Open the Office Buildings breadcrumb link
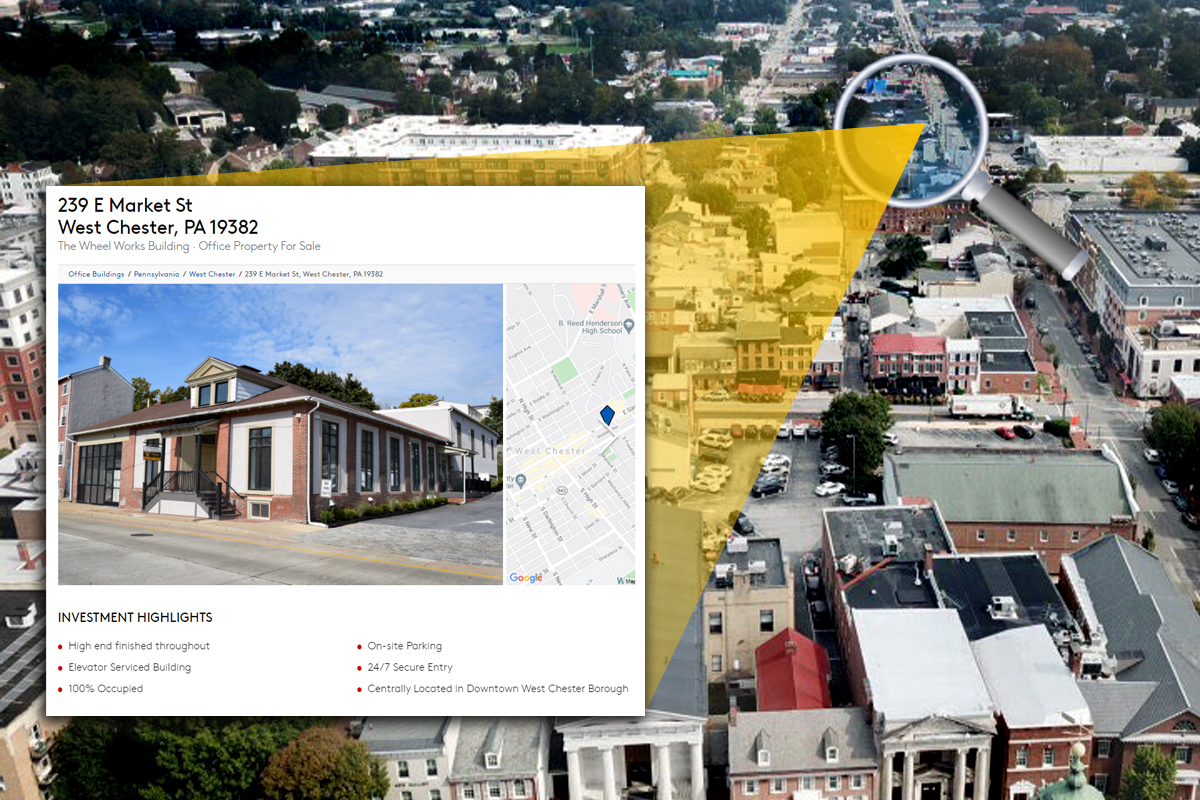 96,274
